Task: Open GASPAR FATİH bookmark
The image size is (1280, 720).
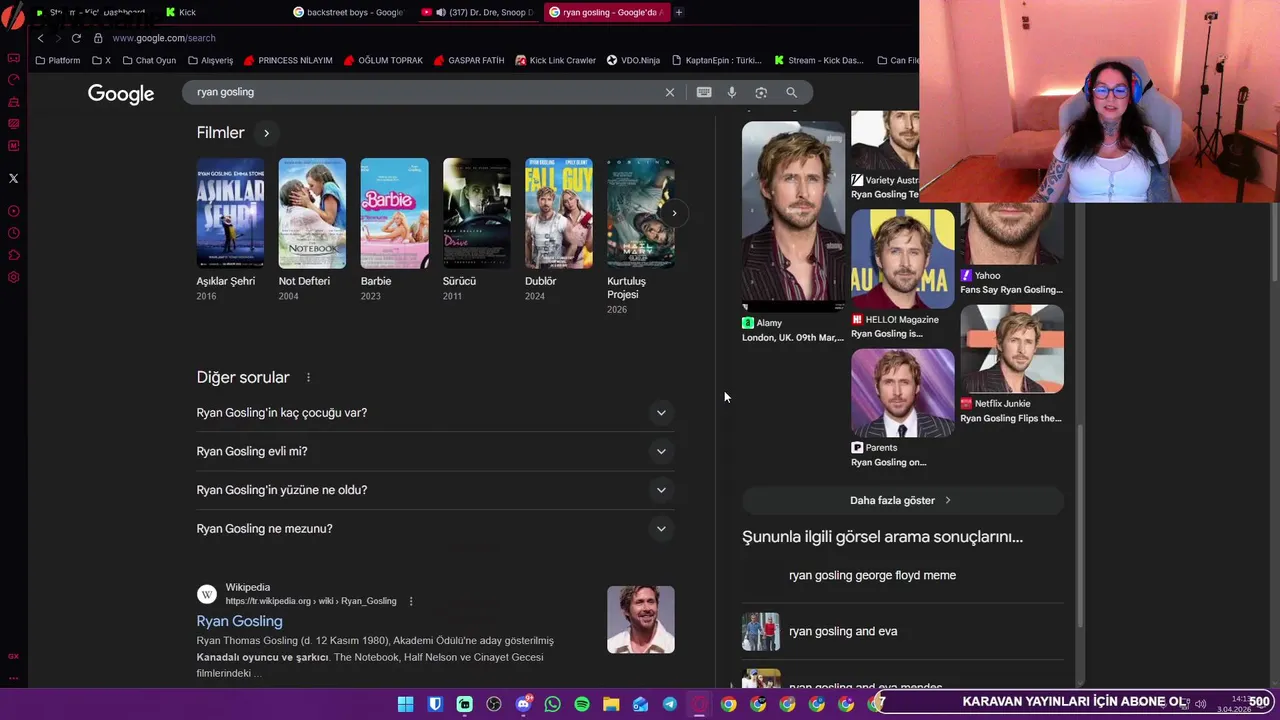Action: click(469, 60)
